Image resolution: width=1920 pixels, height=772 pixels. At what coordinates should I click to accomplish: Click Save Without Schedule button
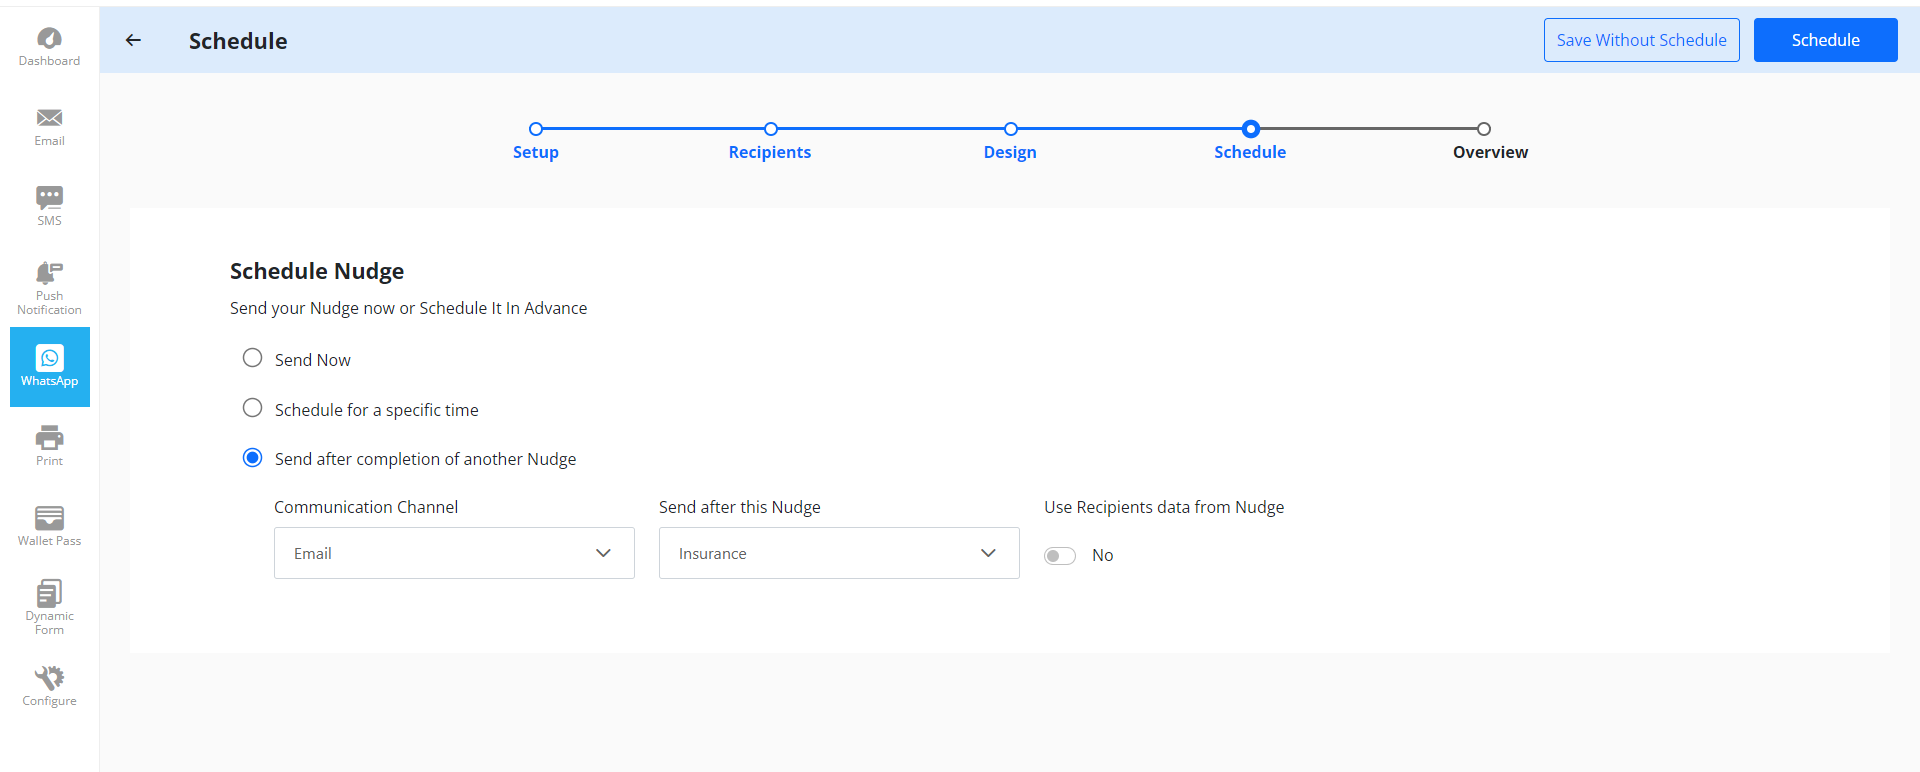click(1641, 40)
